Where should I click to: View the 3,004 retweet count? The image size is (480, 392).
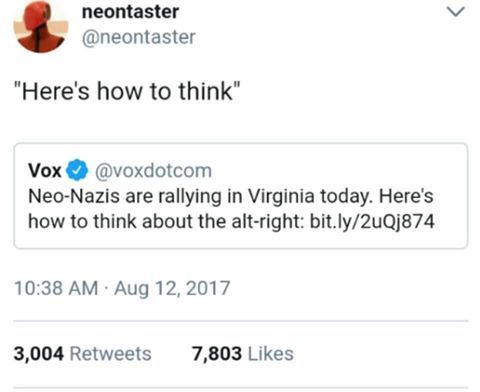pyautogui.click(x=39, y=354)
